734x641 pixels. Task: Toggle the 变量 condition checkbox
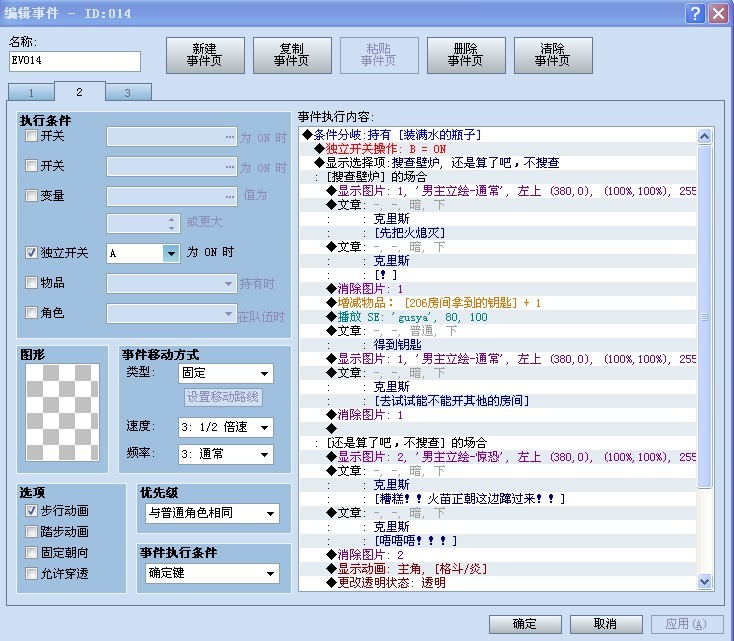(x=31, y=195)
